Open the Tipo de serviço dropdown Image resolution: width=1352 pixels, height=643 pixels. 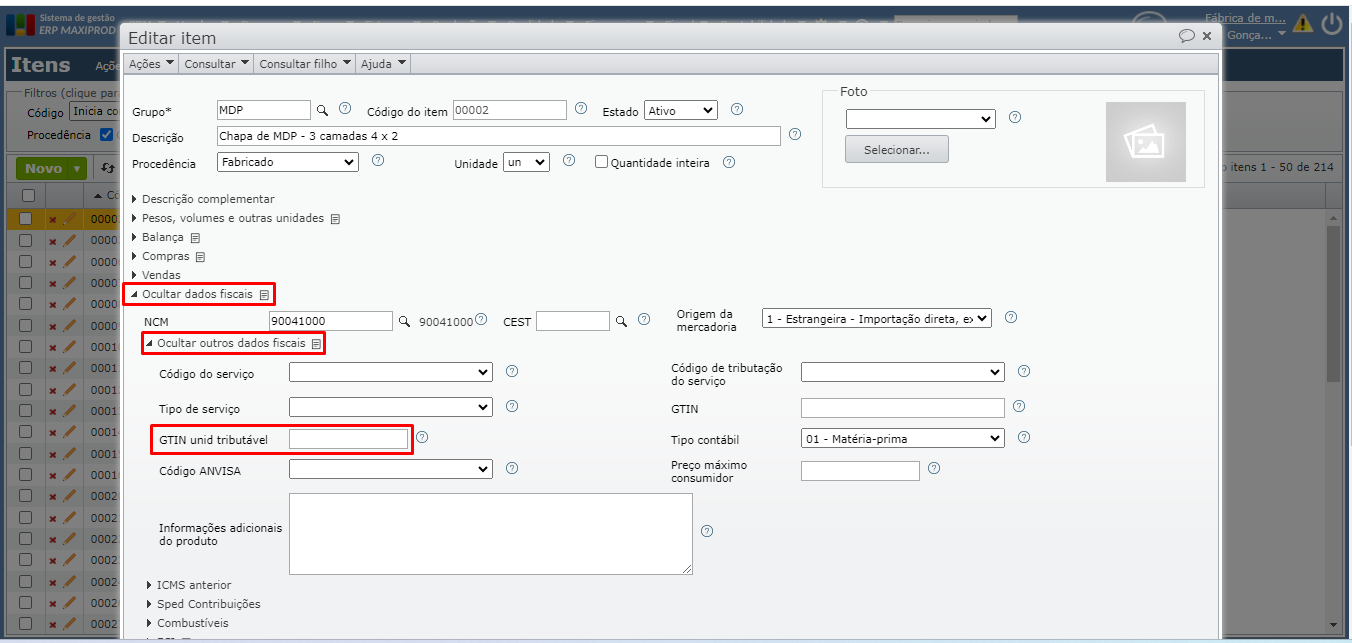pyautogui.click(x=391, y=407)
